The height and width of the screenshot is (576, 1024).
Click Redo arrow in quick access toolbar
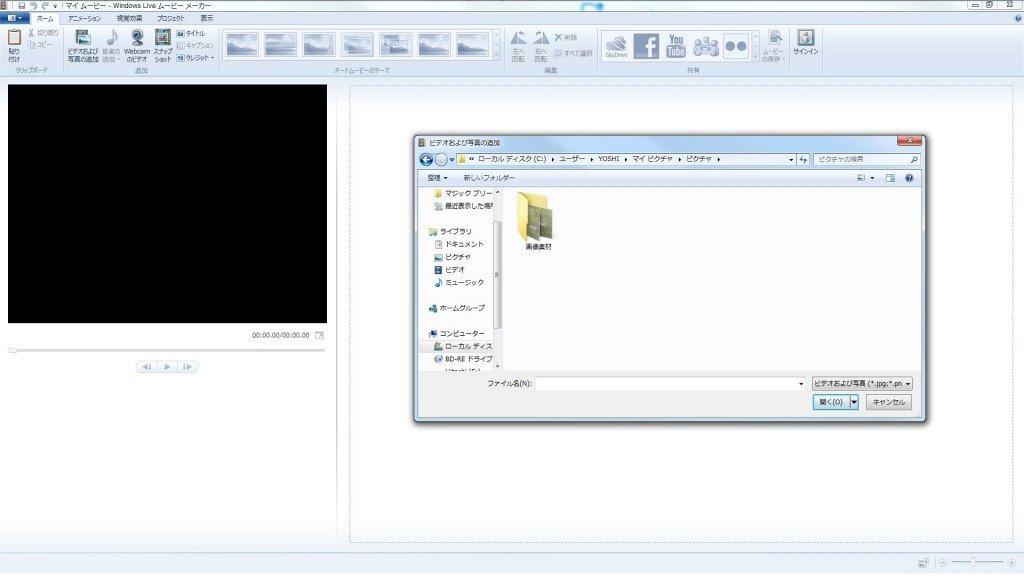[x=44, y=5]
